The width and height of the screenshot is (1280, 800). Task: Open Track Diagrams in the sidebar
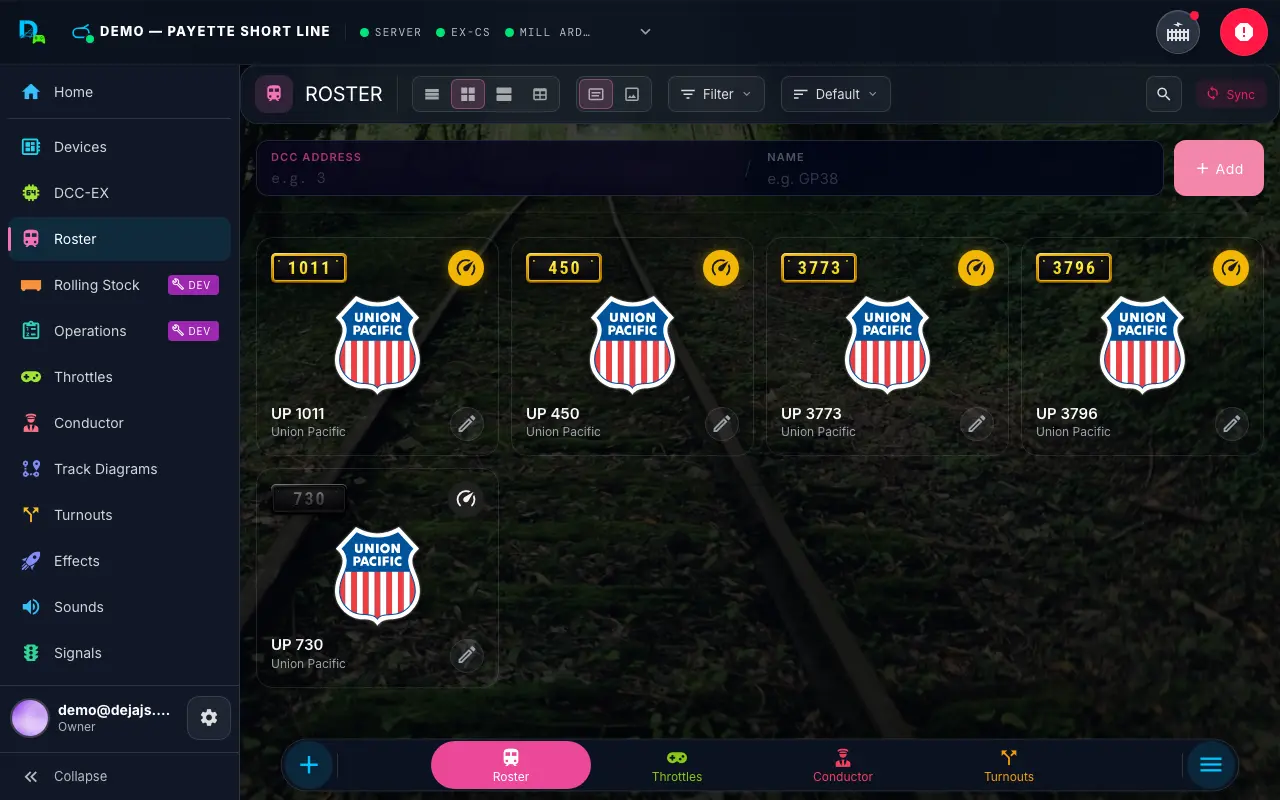(x=120, y=469)
